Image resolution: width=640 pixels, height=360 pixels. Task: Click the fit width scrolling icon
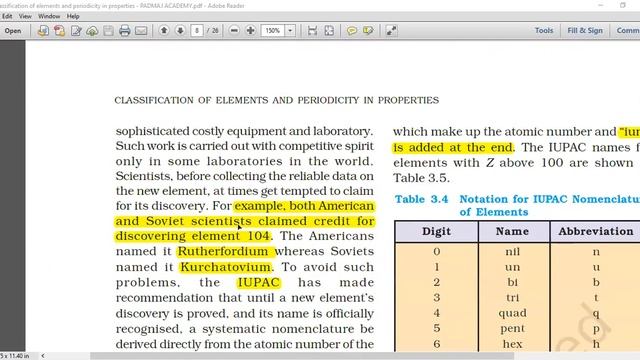click(313, 31)
